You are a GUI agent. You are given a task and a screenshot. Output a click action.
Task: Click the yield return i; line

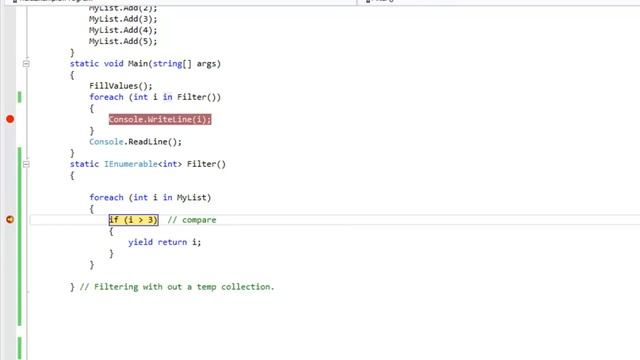164,242
